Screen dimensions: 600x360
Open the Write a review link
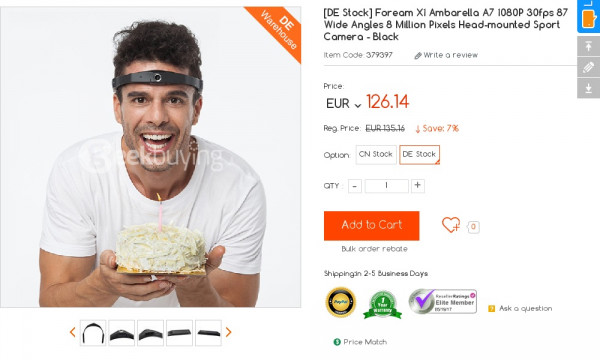pyautogui.click(x=446, y=55)
